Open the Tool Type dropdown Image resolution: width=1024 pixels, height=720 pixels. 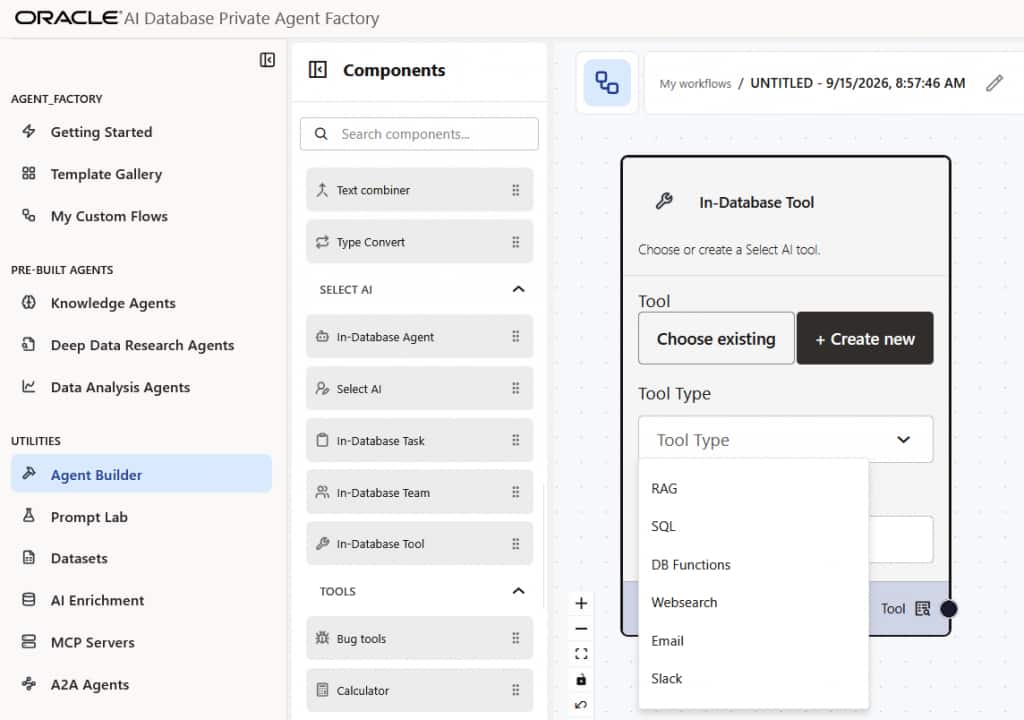(x=786, y=440)
